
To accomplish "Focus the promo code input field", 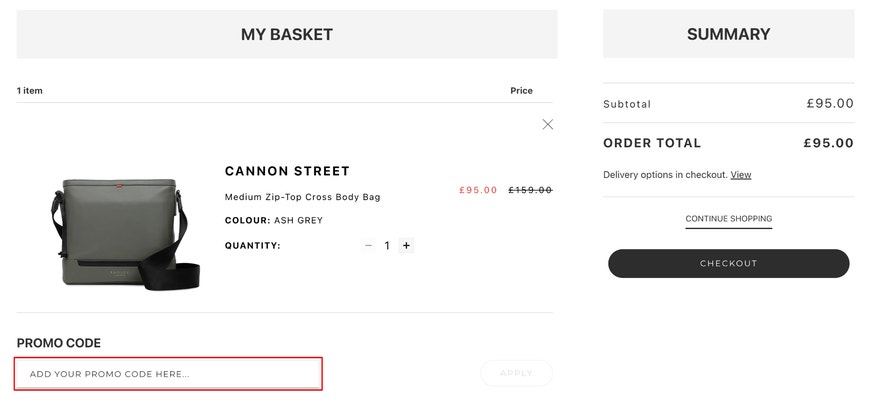I will (168, 374).
